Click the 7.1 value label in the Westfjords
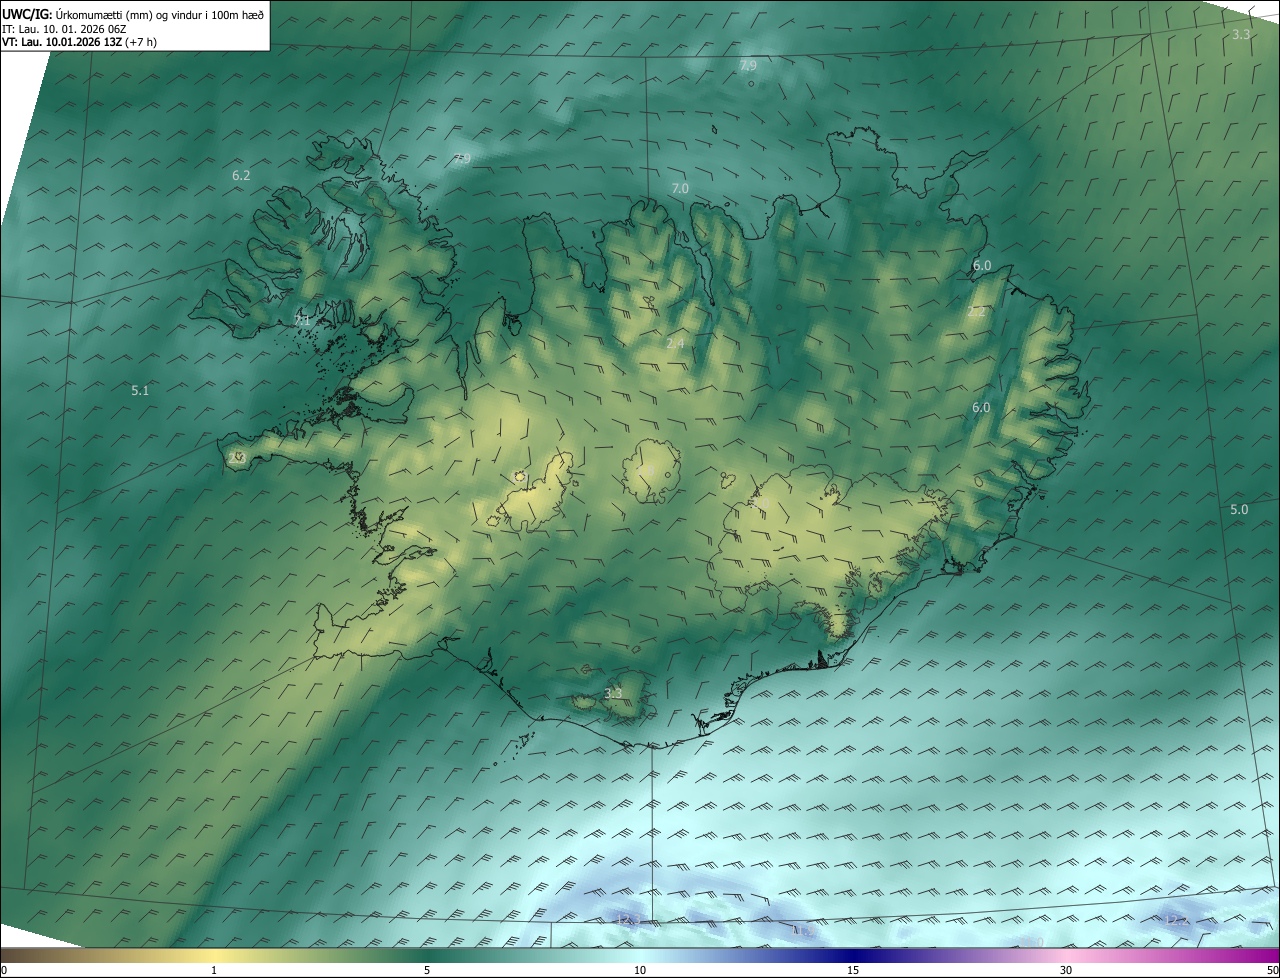This screenshot has height=978, width=1280. point(302,321)
